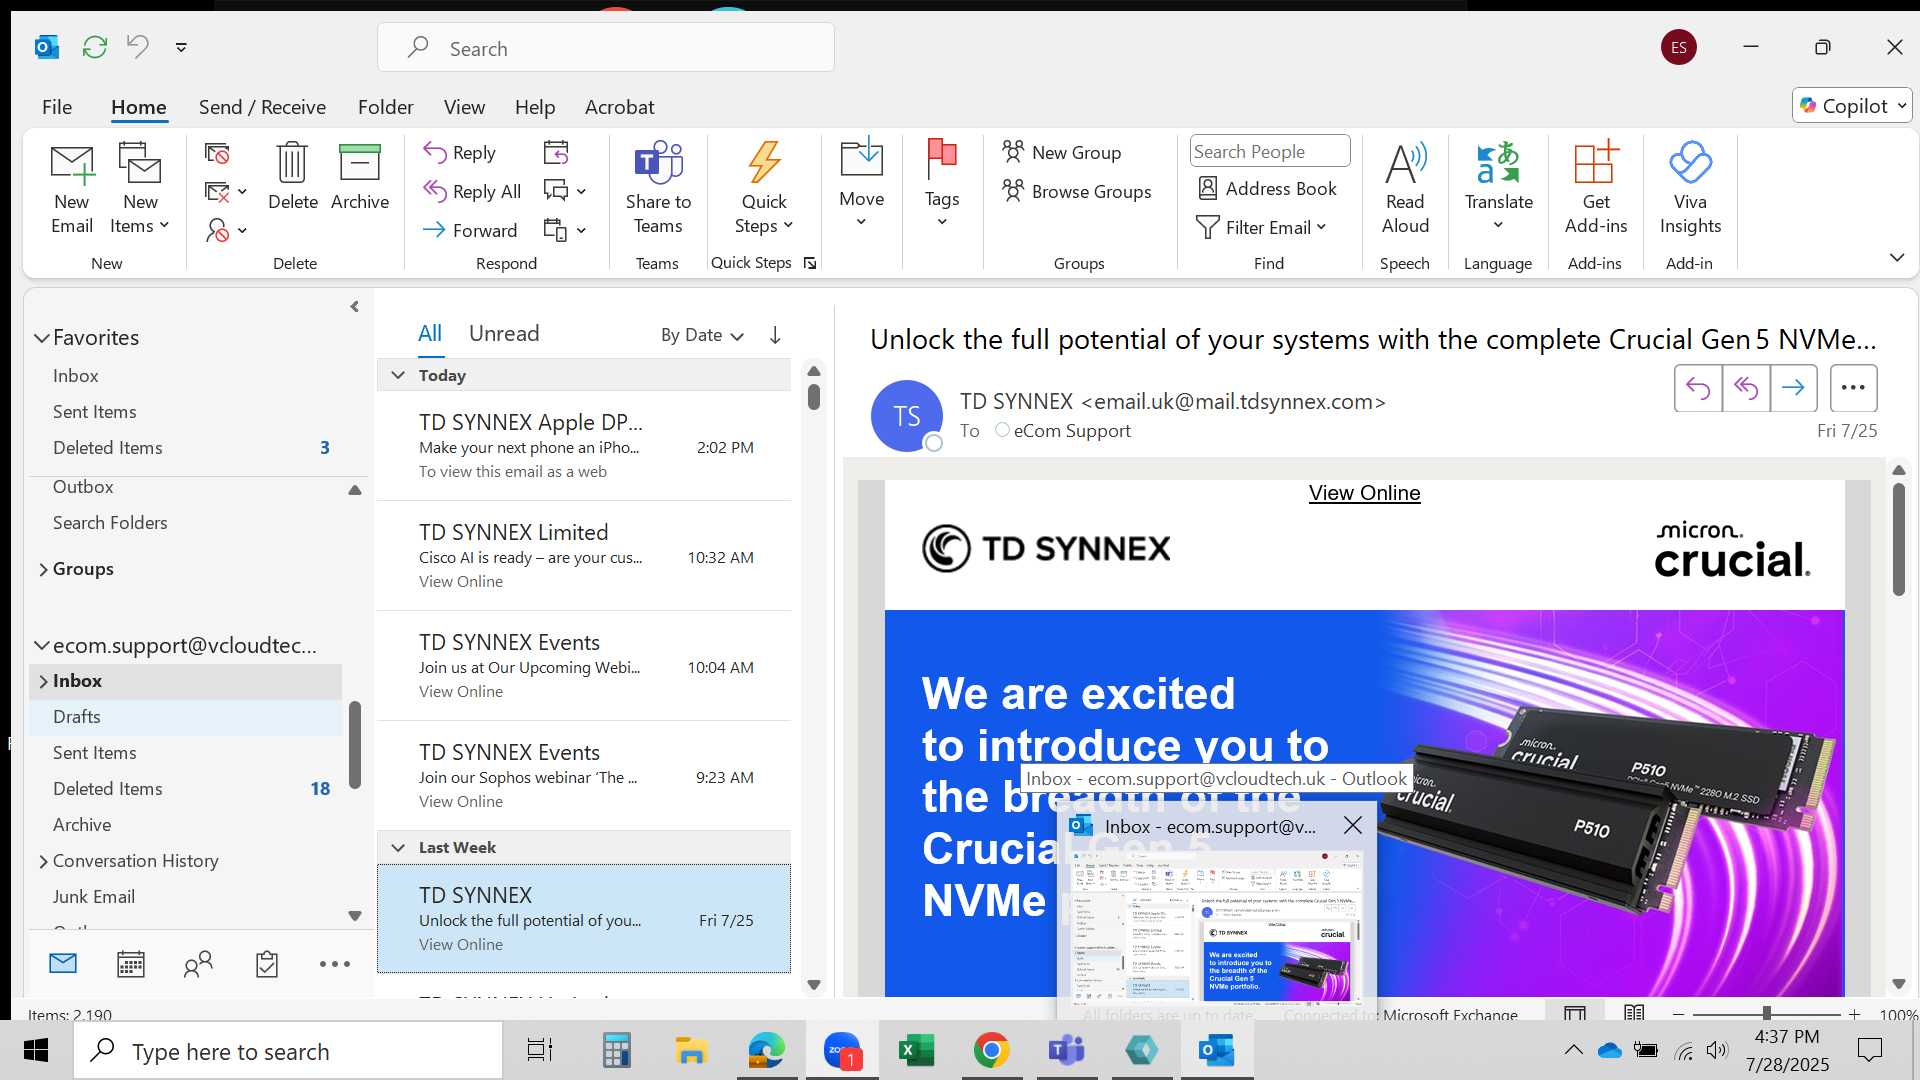Viewport: 1920px width, 1080px height.
Task: Click the Meeting reply icon
Action: (556, 152)
